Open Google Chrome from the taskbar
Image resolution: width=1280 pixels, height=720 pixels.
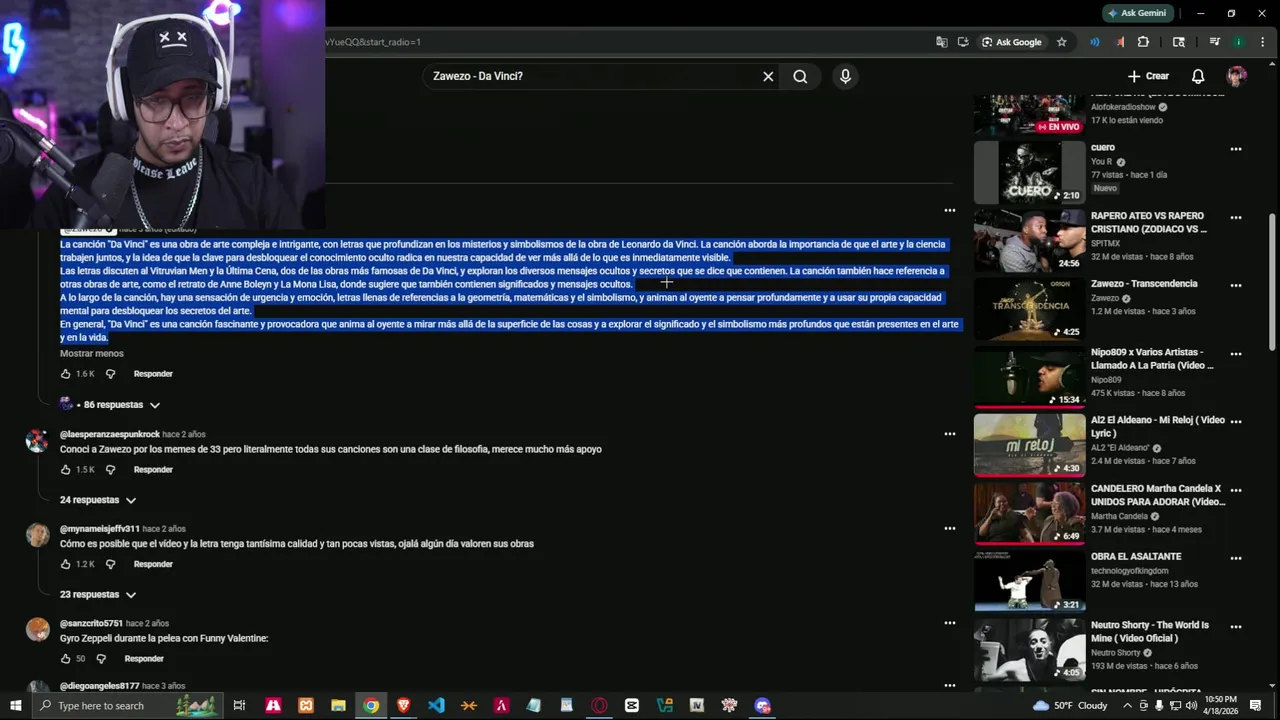[371, 705]
